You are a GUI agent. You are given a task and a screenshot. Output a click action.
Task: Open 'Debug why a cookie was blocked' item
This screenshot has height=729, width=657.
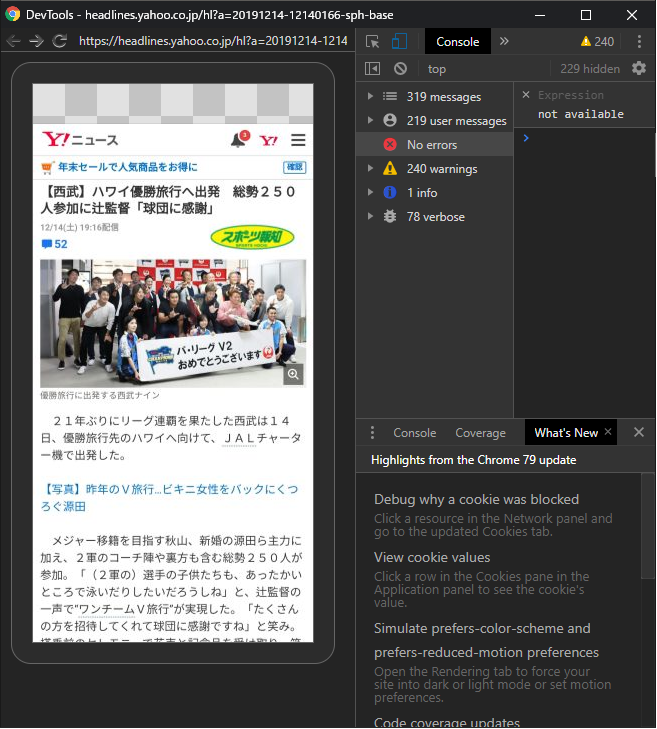click(476, 499)
